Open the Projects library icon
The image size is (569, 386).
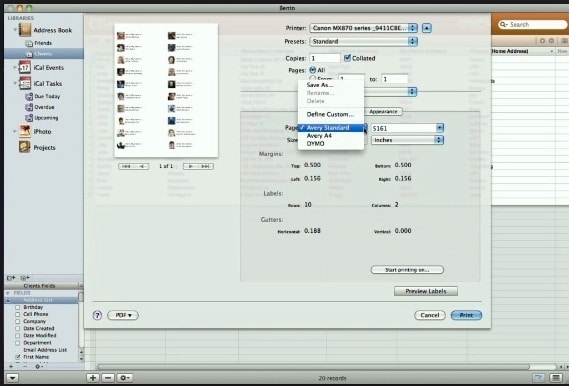tap(25, 147)
